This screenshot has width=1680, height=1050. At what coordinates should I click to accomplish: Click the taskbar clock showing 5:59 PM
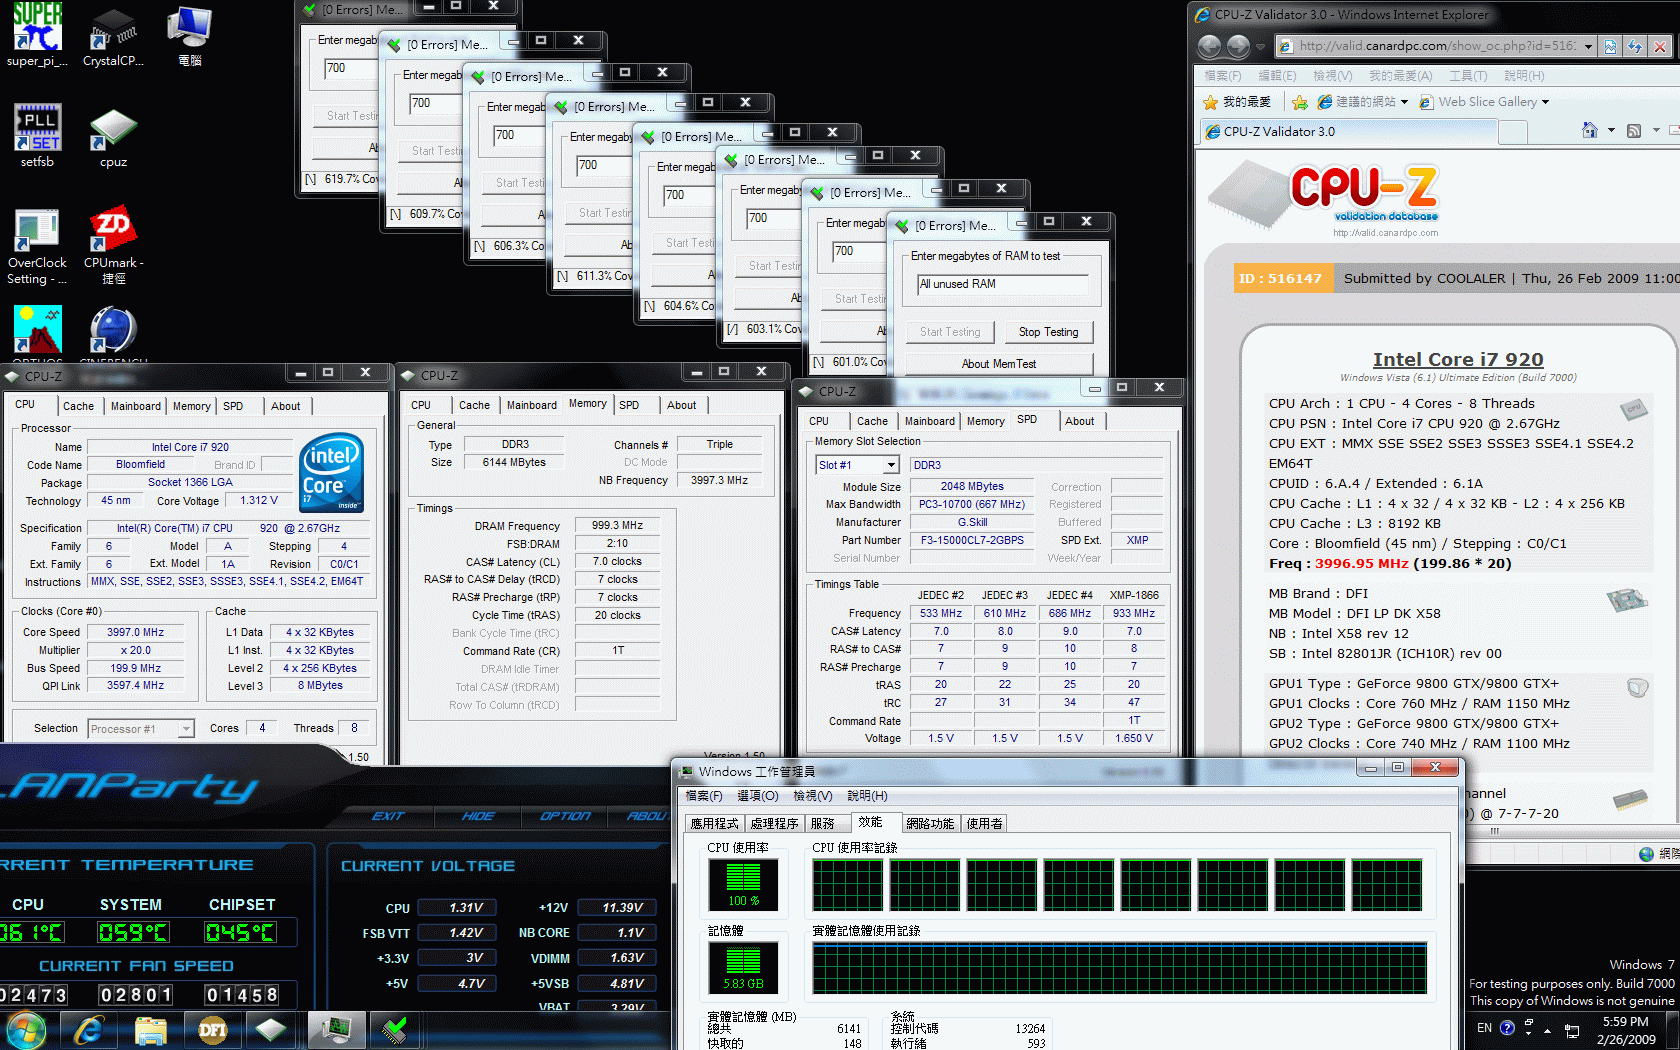click(x=1625, y=1031)
